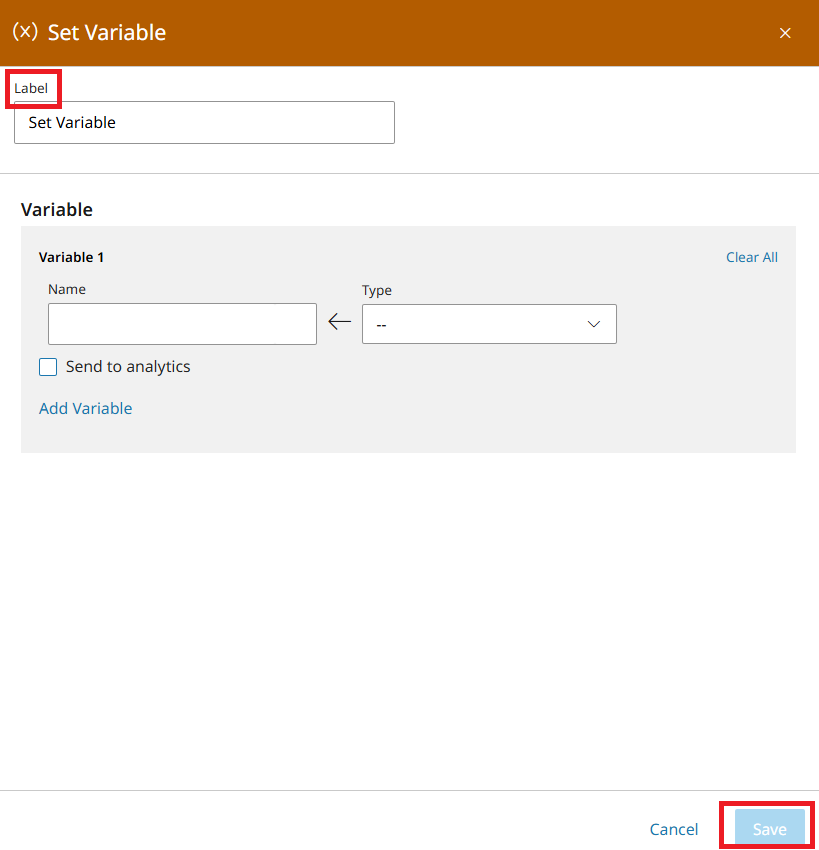Viewport: 819px width, 850px height.
Task: Click the Save button
Action: pos(770,829)
